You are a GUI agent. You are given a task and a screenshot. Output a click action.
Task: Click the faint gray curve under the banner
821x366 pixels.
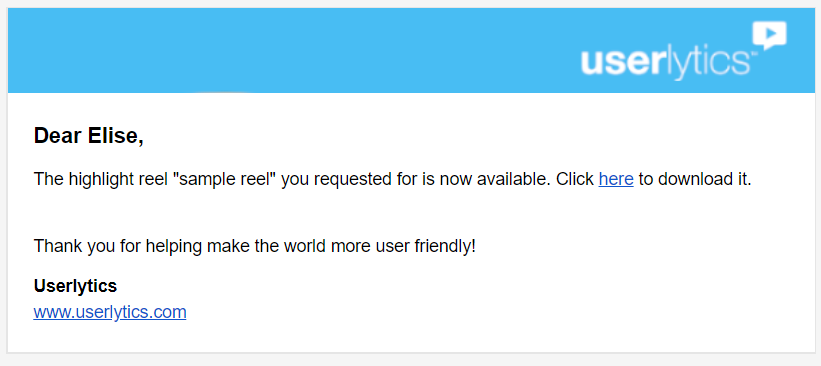coord(220,92)
